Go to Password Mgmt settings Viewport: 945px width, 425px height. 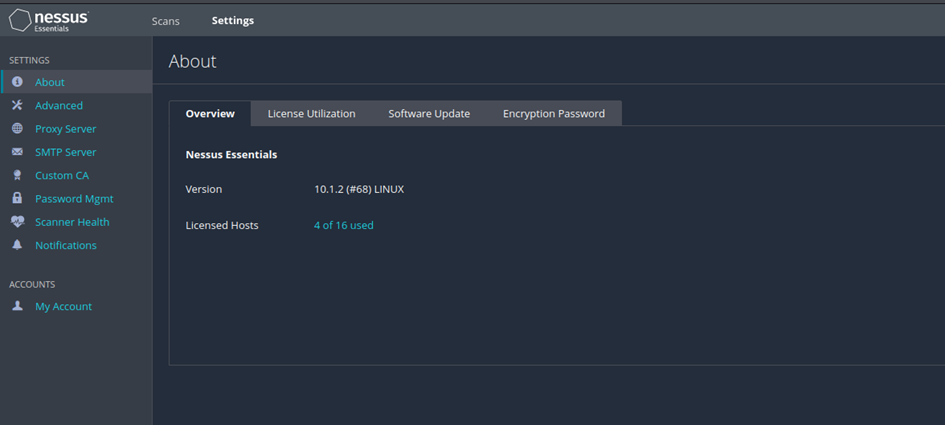[x=74, y=199]
